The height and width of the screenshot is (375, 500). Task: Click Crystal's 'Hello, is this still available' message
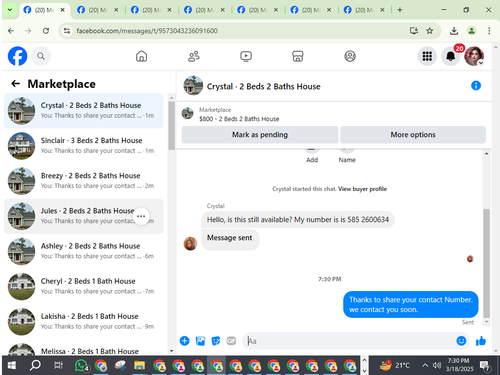(298, 220)
